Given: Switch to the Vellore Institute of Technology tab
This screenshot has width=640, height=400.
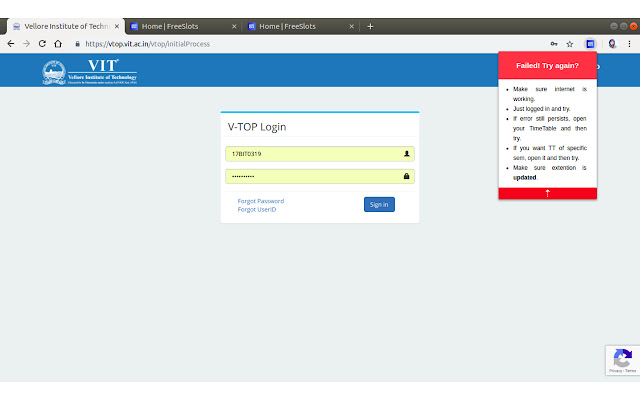Looking at the screenshot, I should [x=65, y=26].
